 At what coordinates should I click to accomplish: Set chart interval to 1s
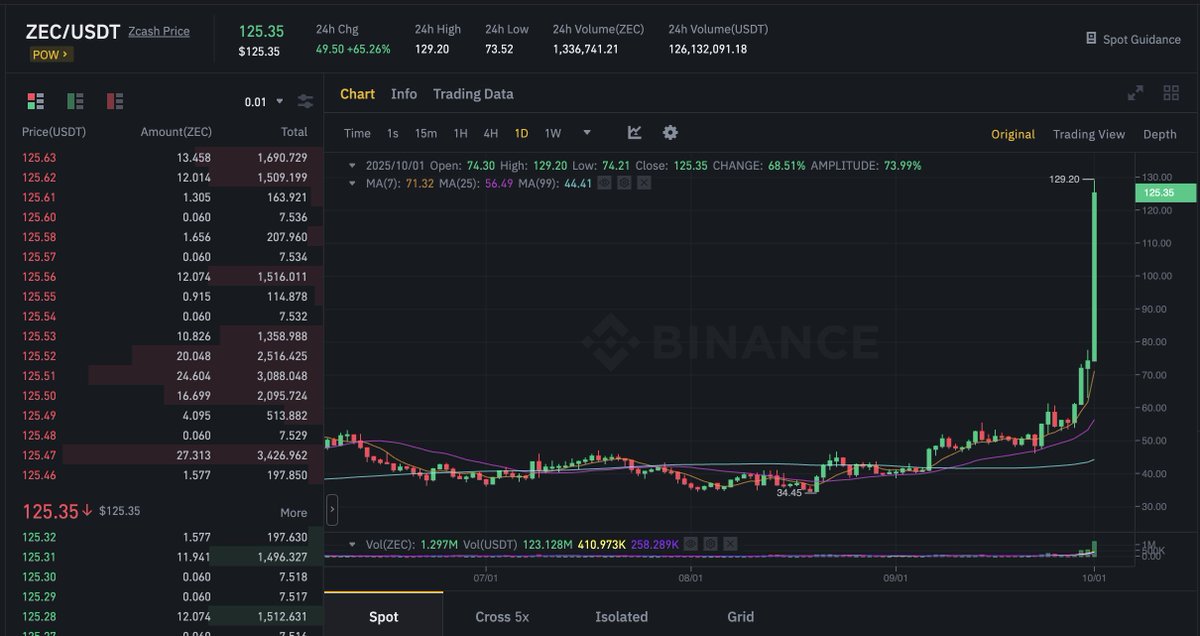393,133
